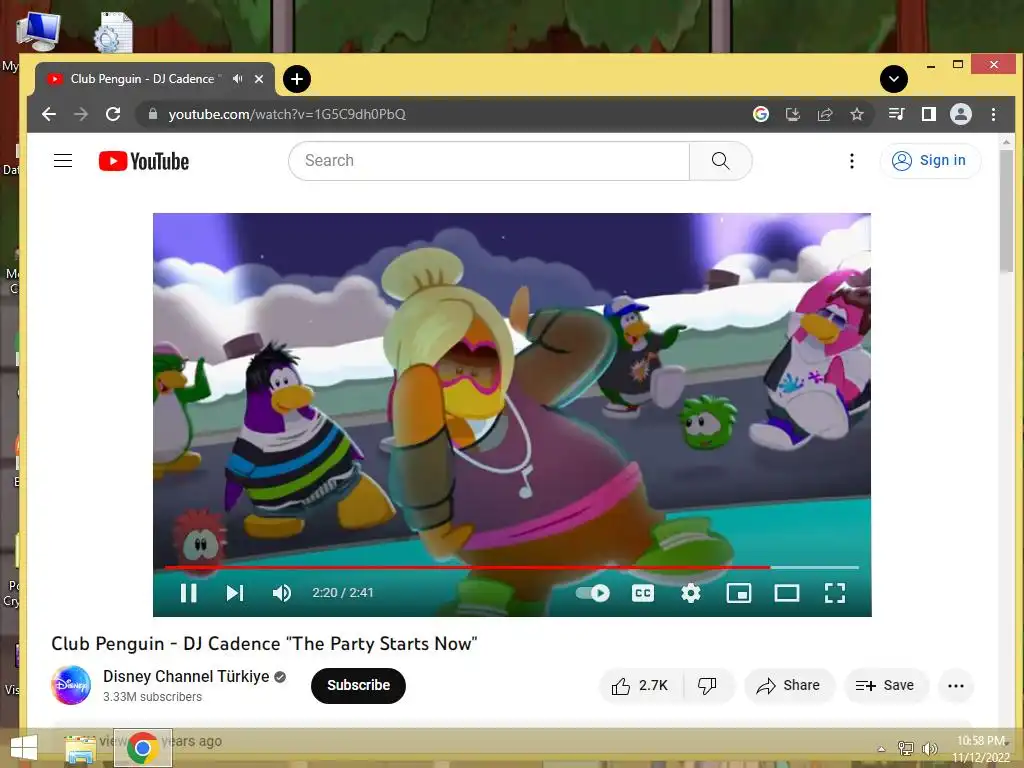Close the Club Penguin tab

pyautogui.click(x=259, y=79)
